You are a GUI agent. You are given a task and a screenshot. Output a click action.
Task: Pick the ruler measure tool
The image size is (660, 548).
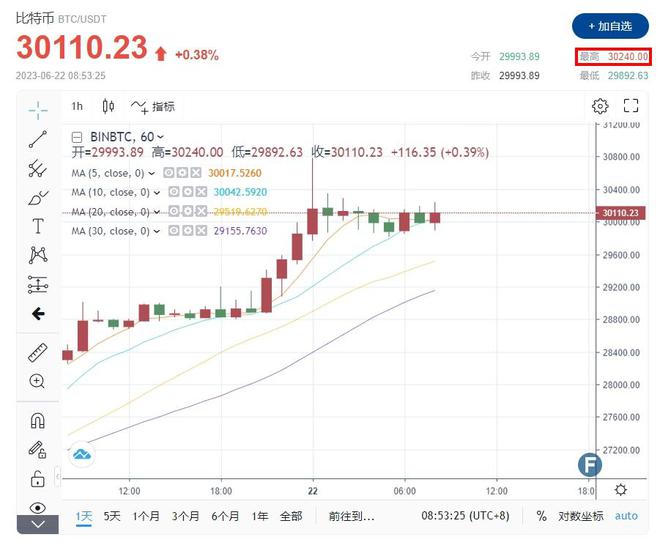(x=38, y=352)
